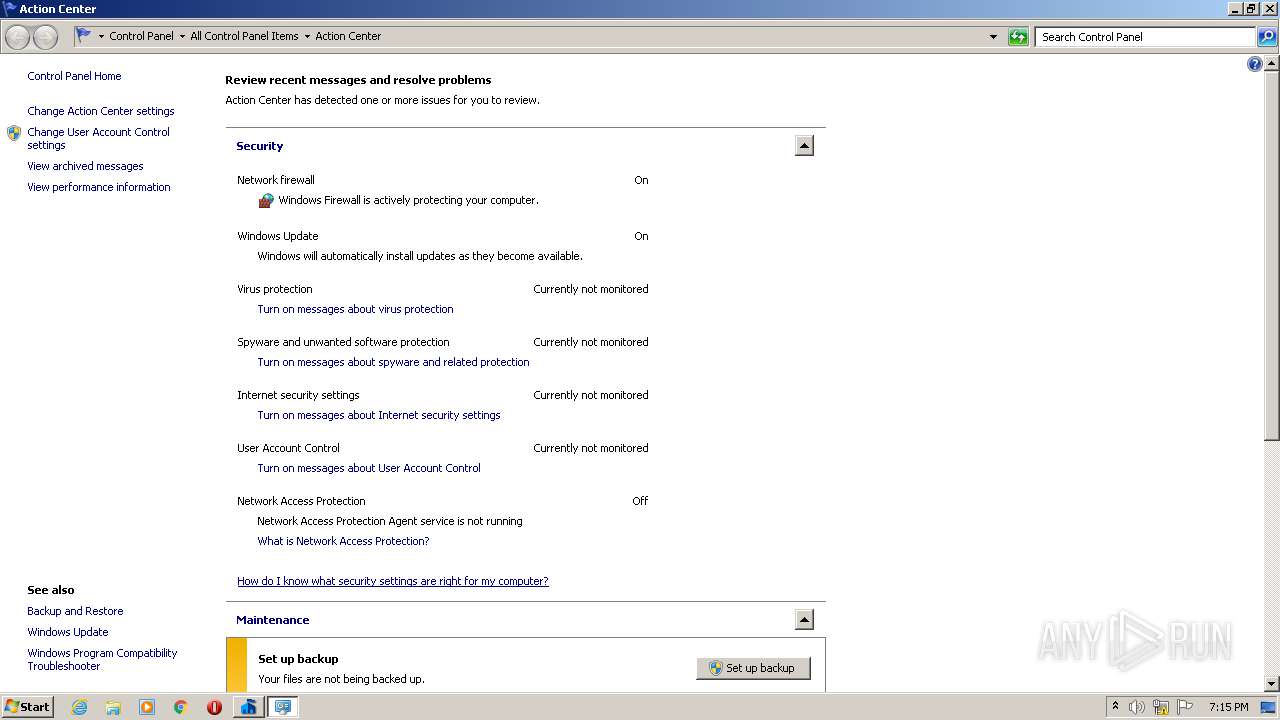Open the Start menu

27,707
